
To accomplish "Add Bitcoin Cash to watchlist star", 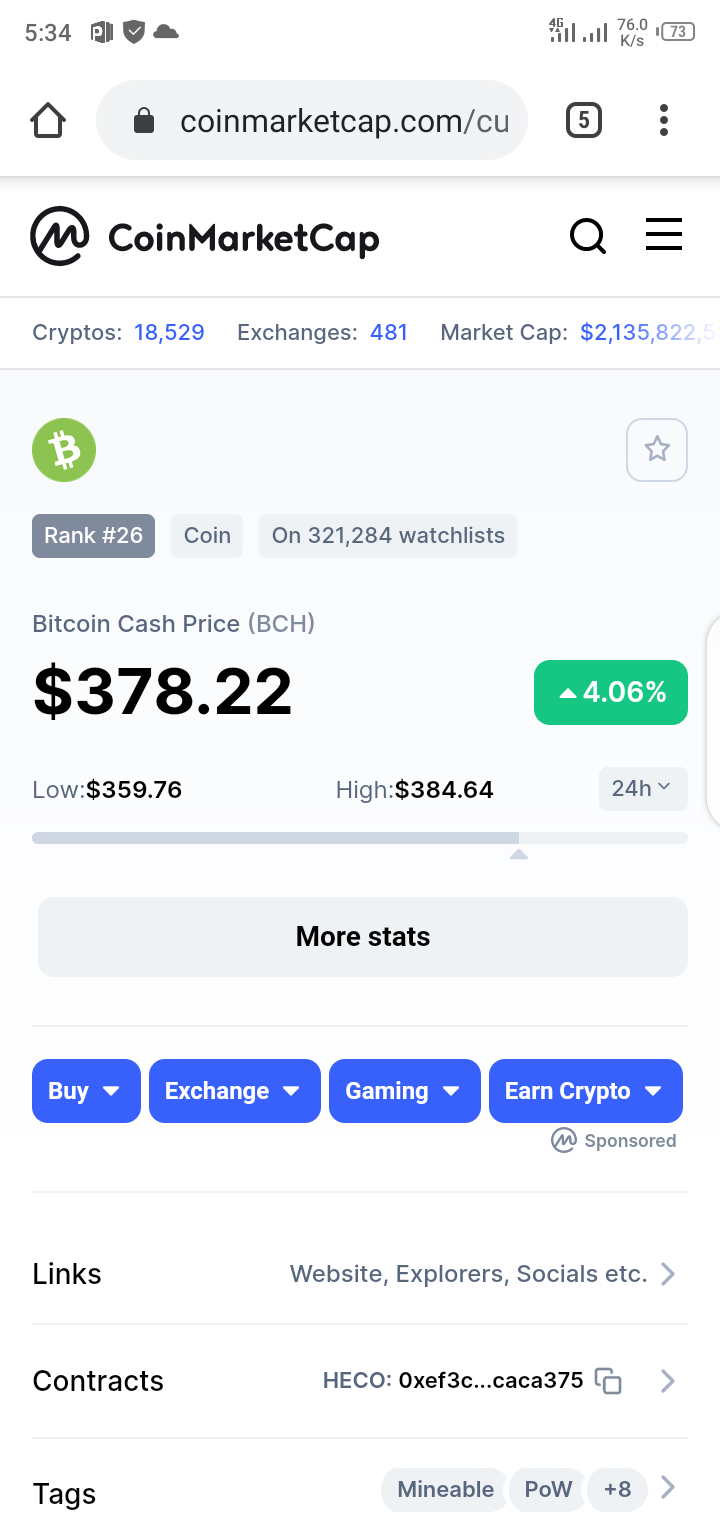I will (657, 450).
